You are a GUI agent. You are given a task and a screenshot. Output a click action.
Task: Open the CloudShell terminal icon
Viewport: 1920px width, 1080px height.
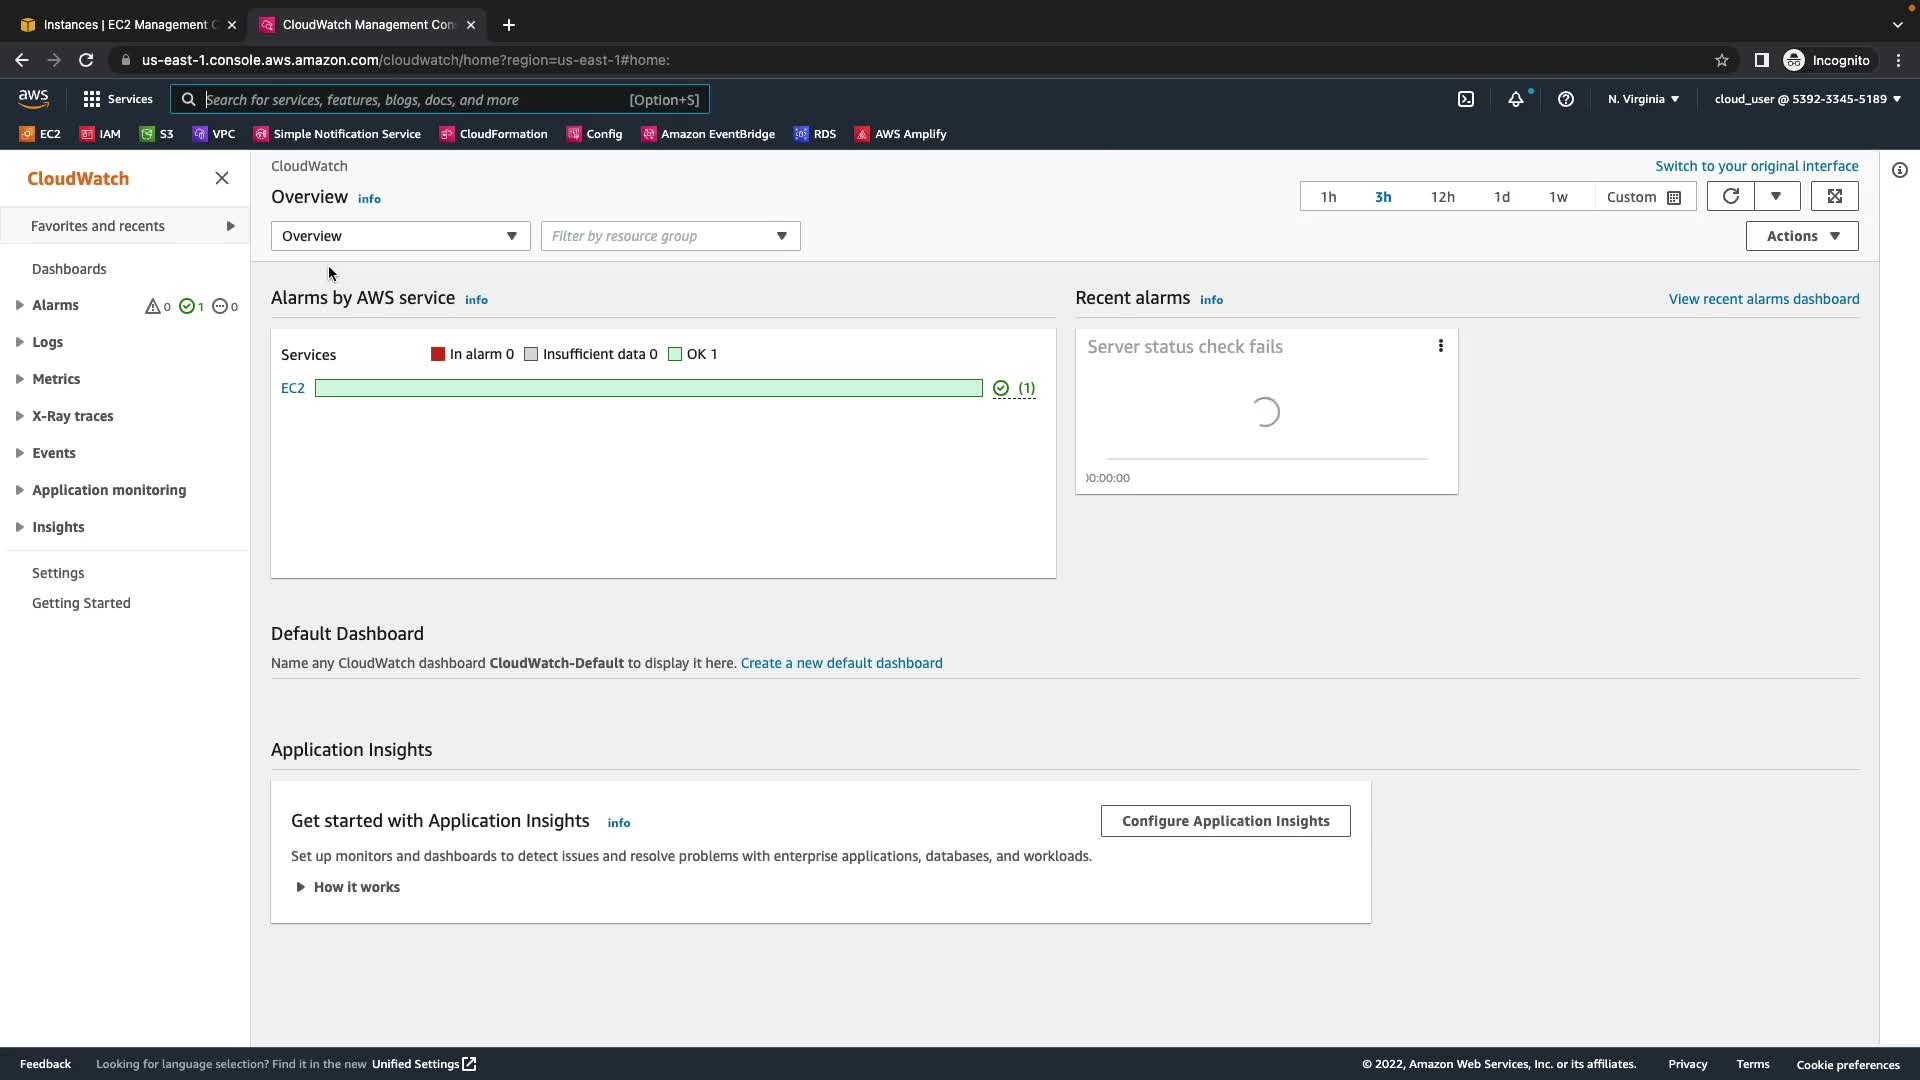tap(1466, 99)
